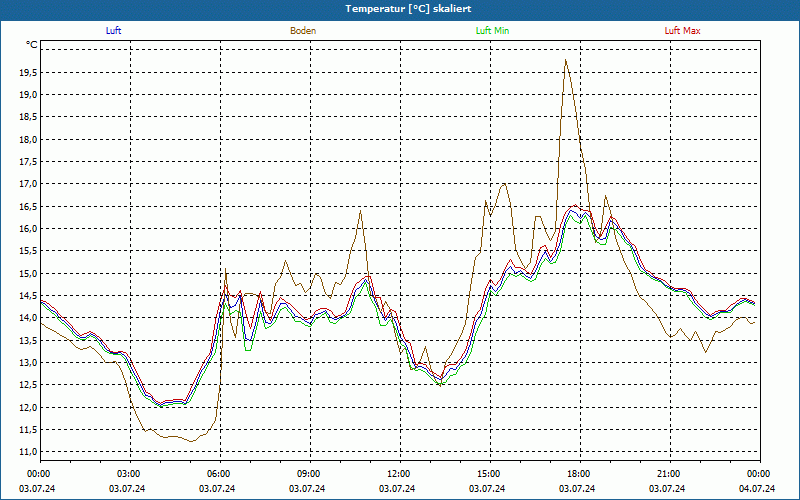Click the 11,0 y-axis value

28,452
